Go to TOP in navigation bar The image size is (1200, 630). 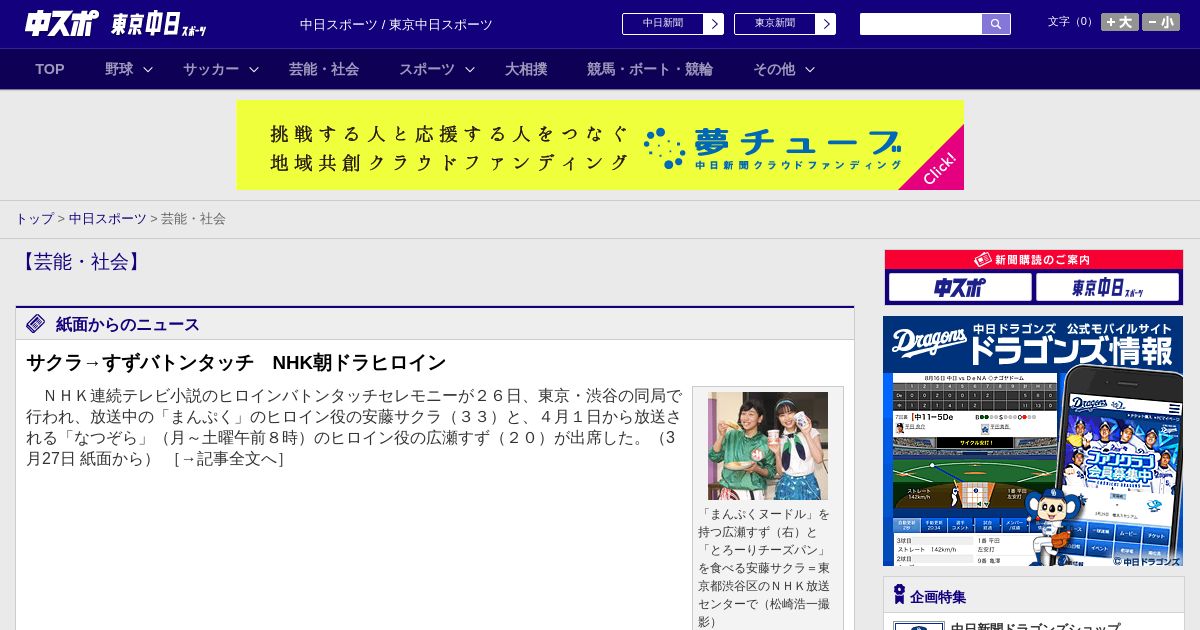point(50,69)
